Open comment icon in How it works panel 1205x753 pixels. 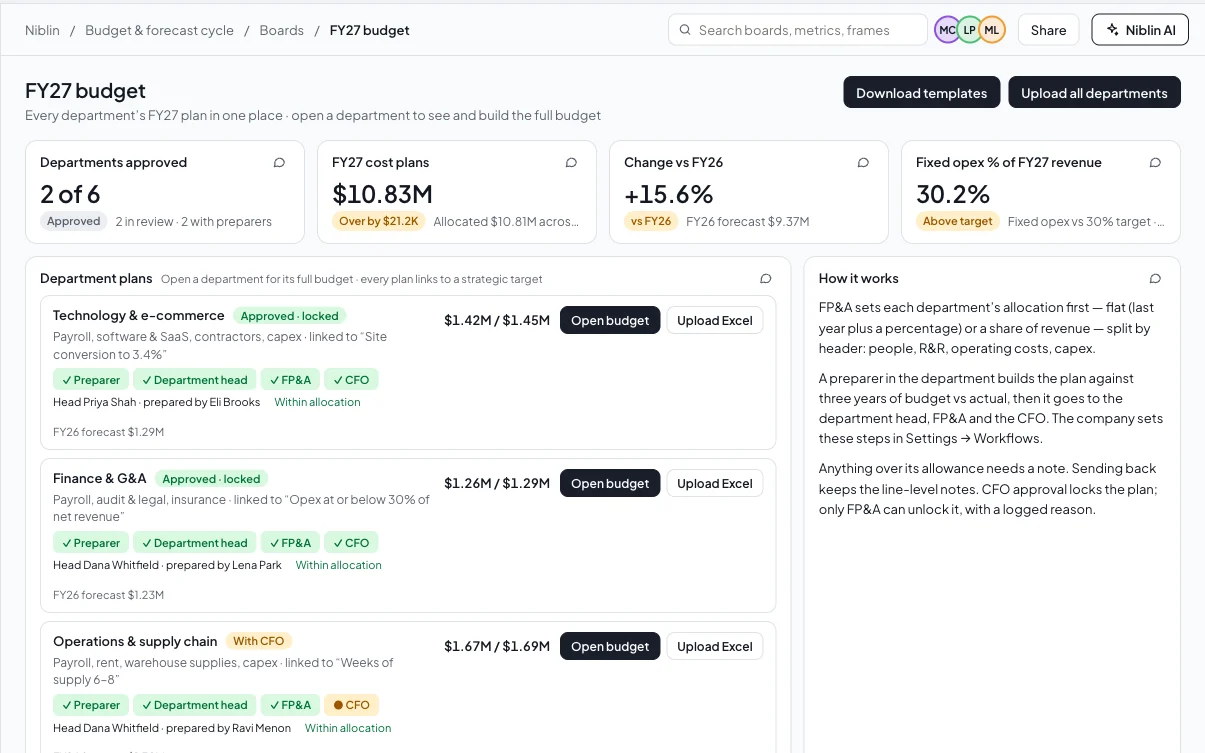click(1155, 278)
